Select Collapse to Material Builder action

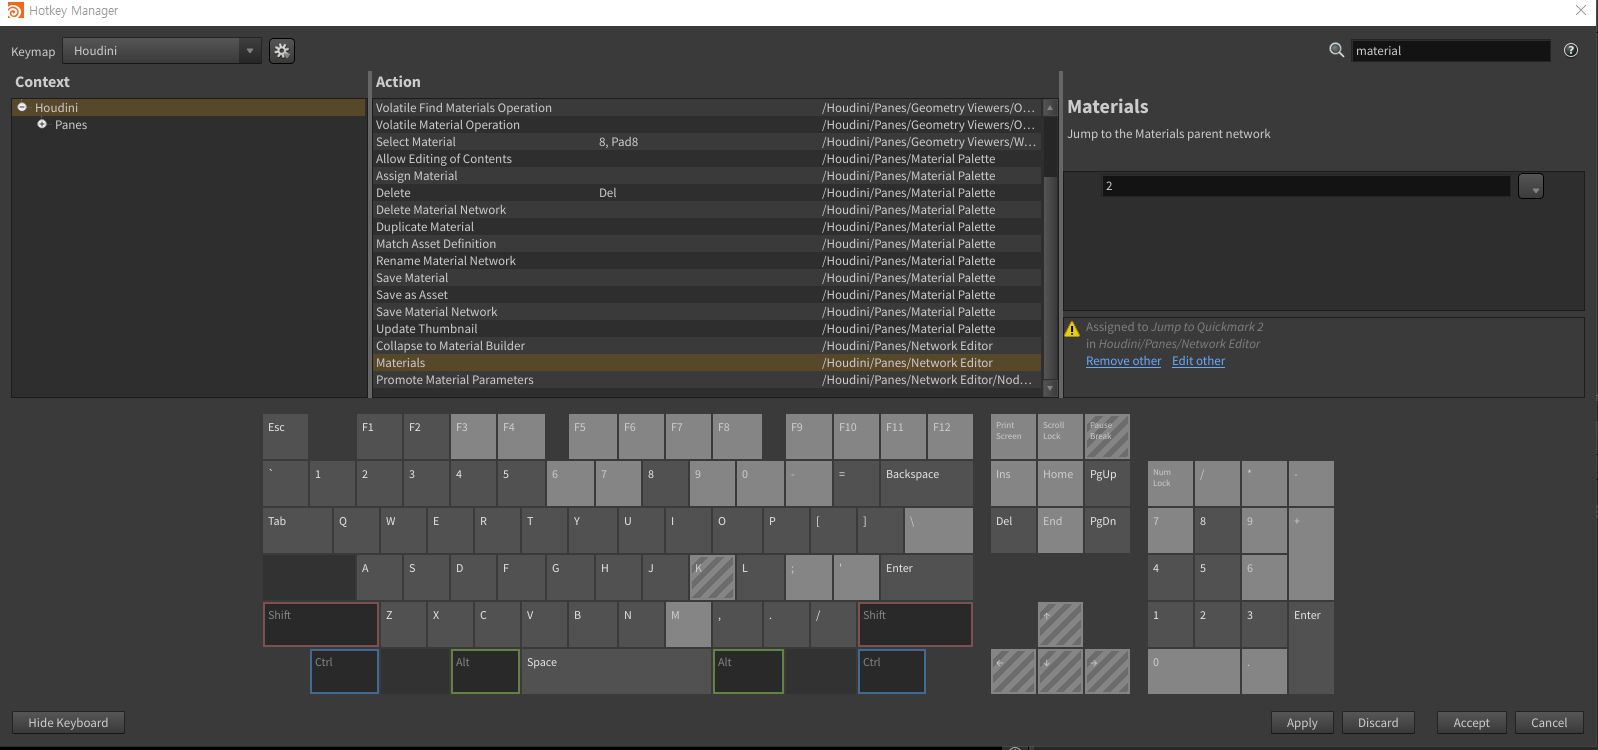(707, 346)
